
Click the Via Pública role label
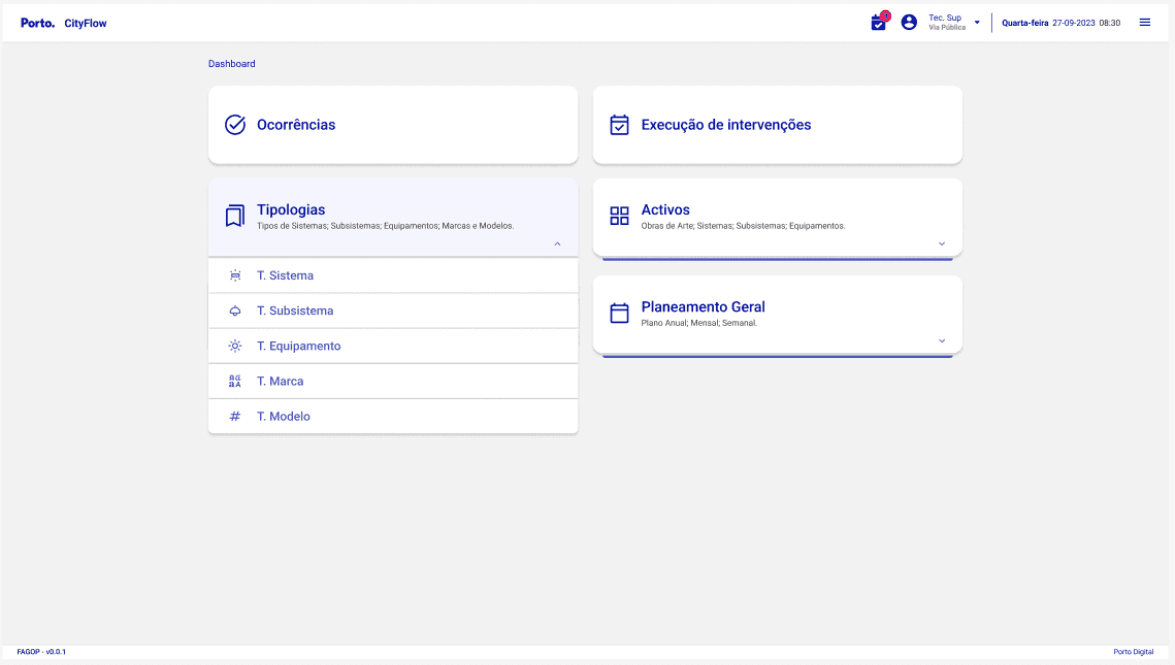(947, 28)
